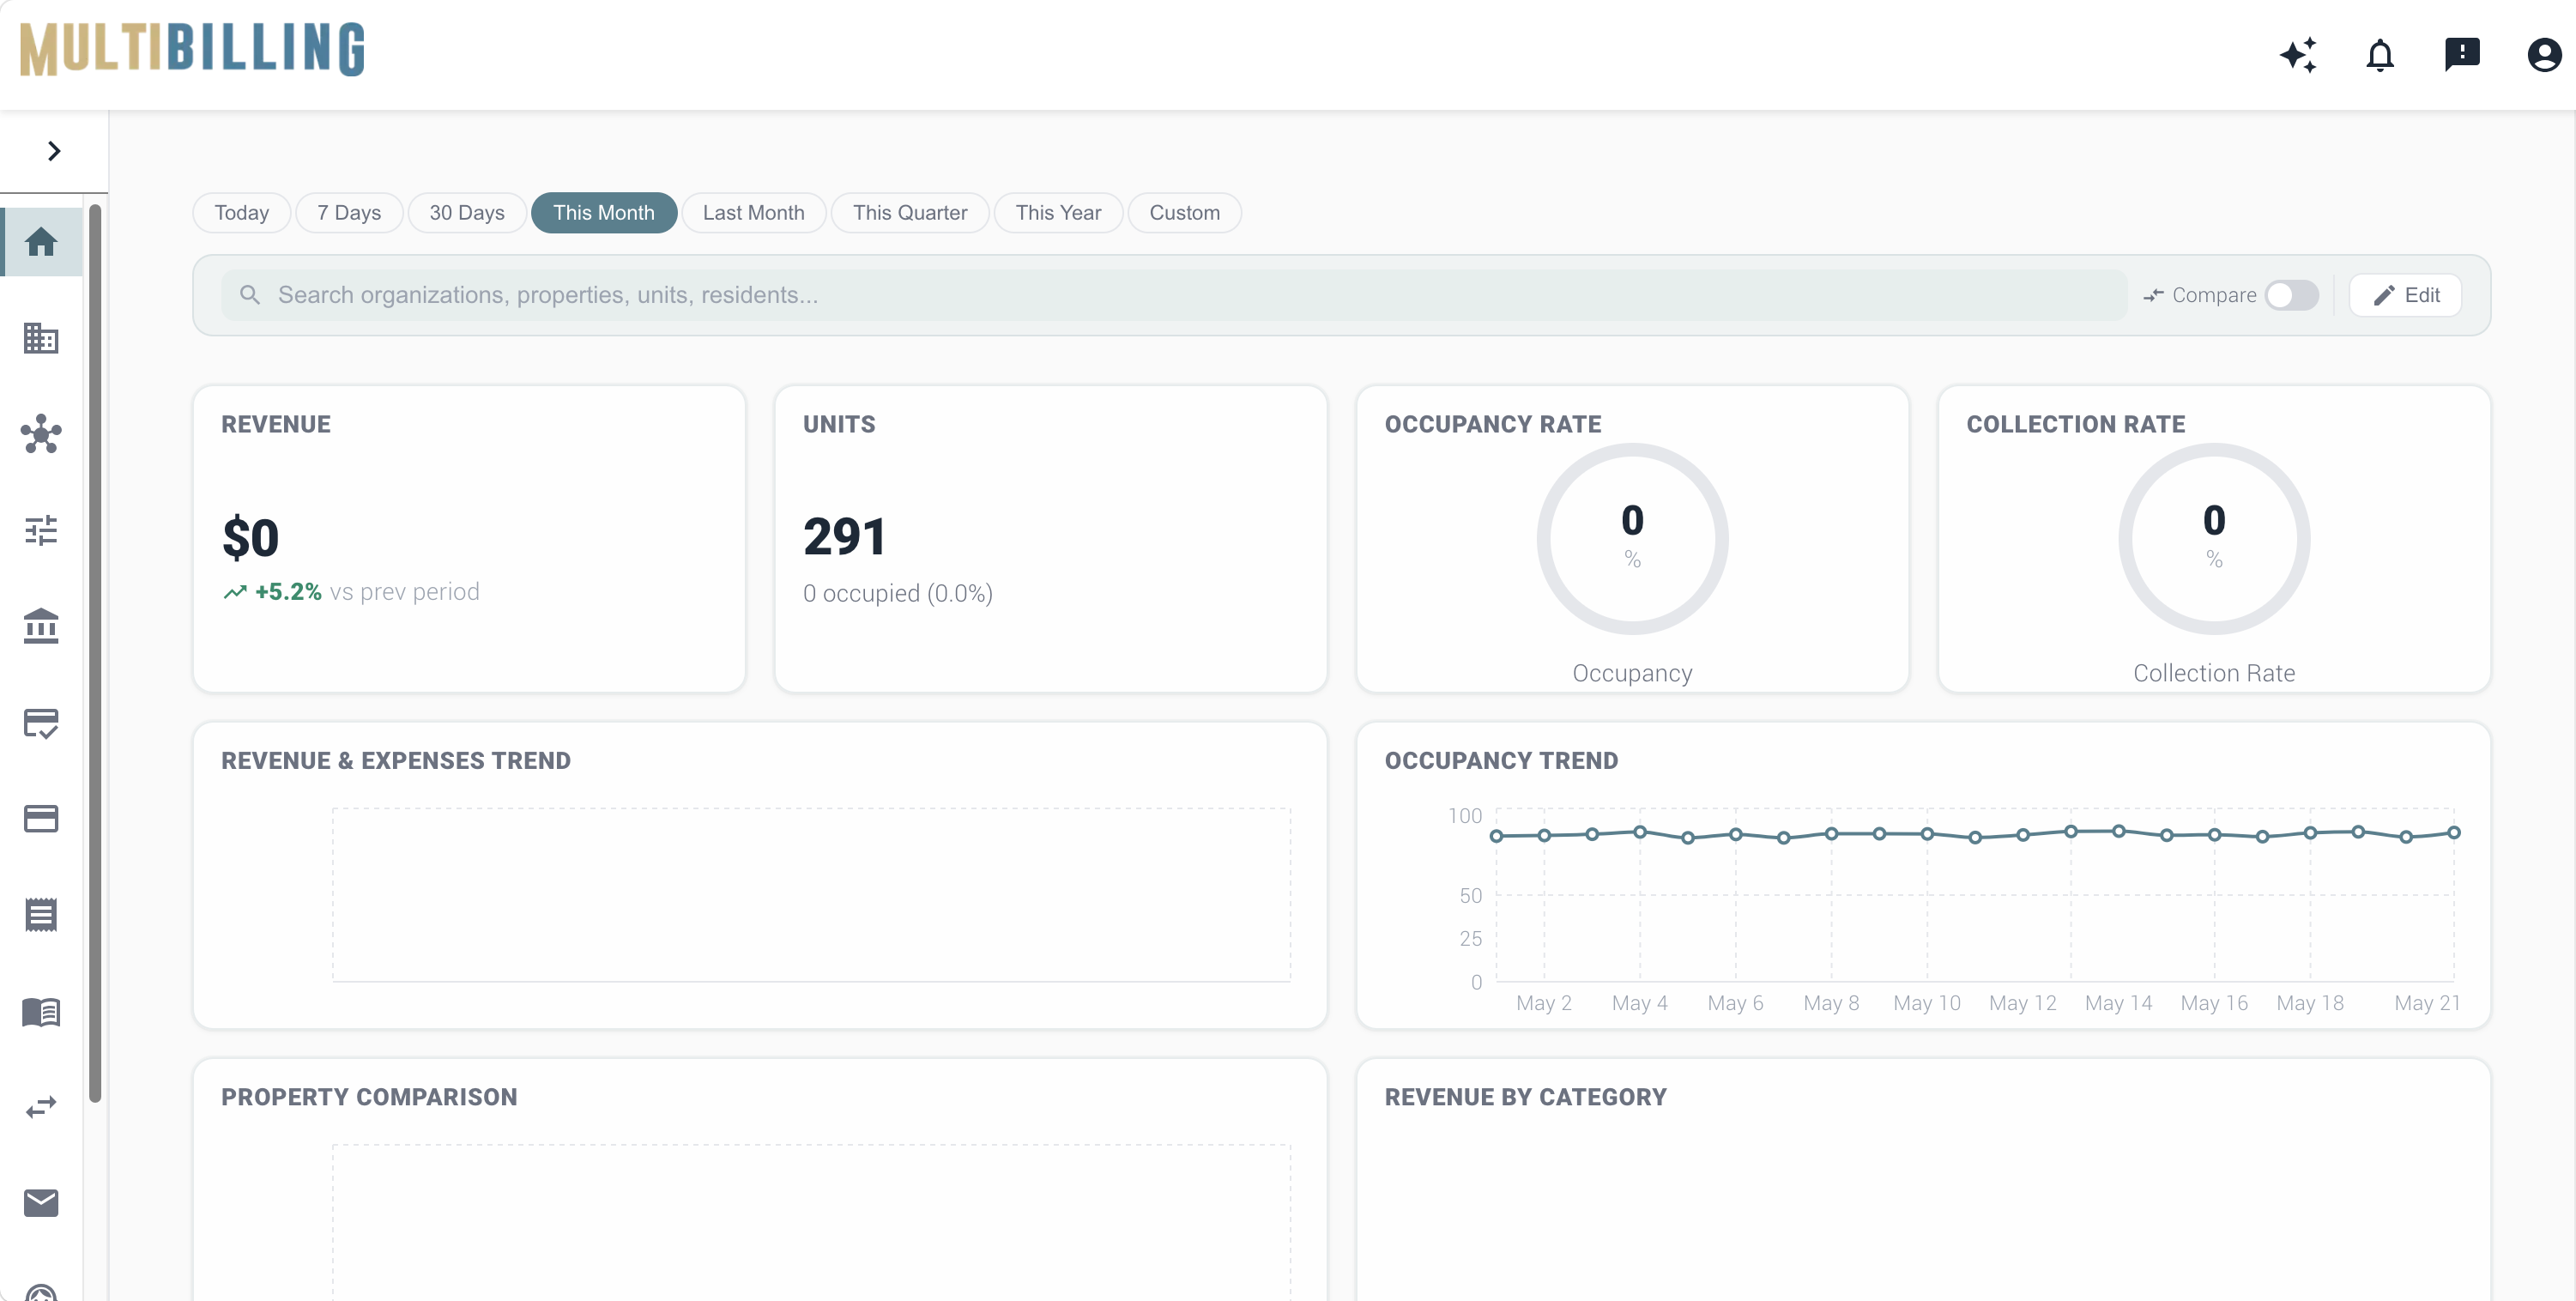Open the mail envelope sidebar icon
The height and width of the screenshot is (1301, 2576).
pyautogui.click(x=41, y=1202)
